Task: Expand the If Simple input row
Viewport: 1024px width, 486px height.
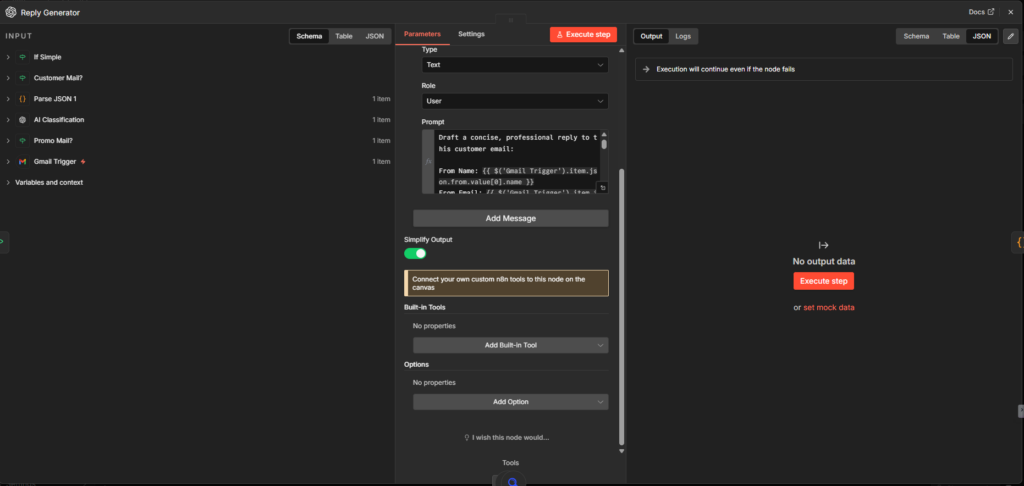Action: [x=8, y=57]
